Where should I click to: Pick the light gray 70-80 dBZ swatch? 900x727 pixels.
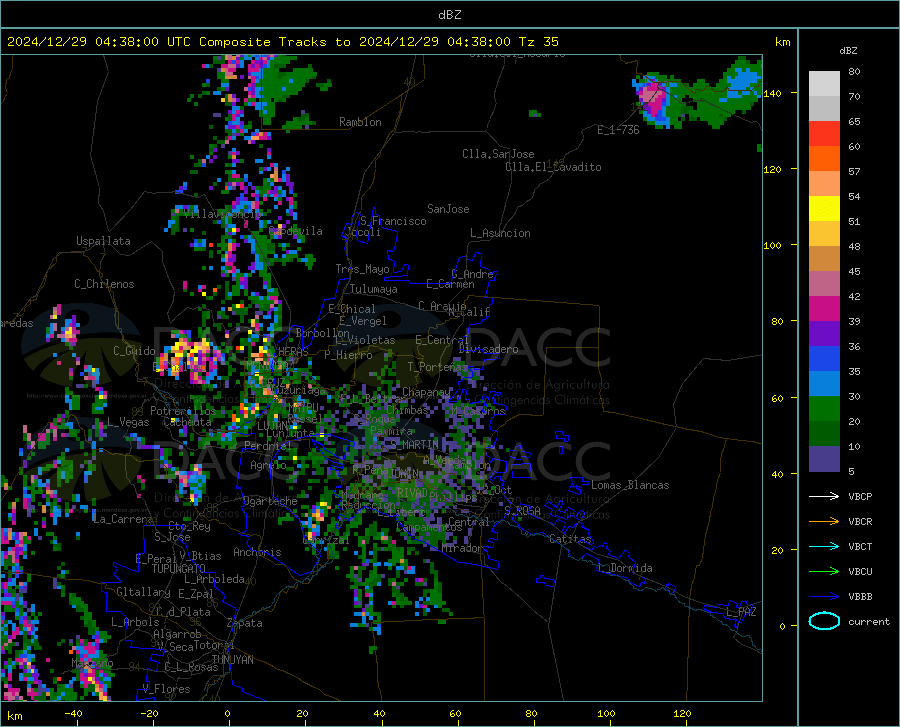coord(824,84)
